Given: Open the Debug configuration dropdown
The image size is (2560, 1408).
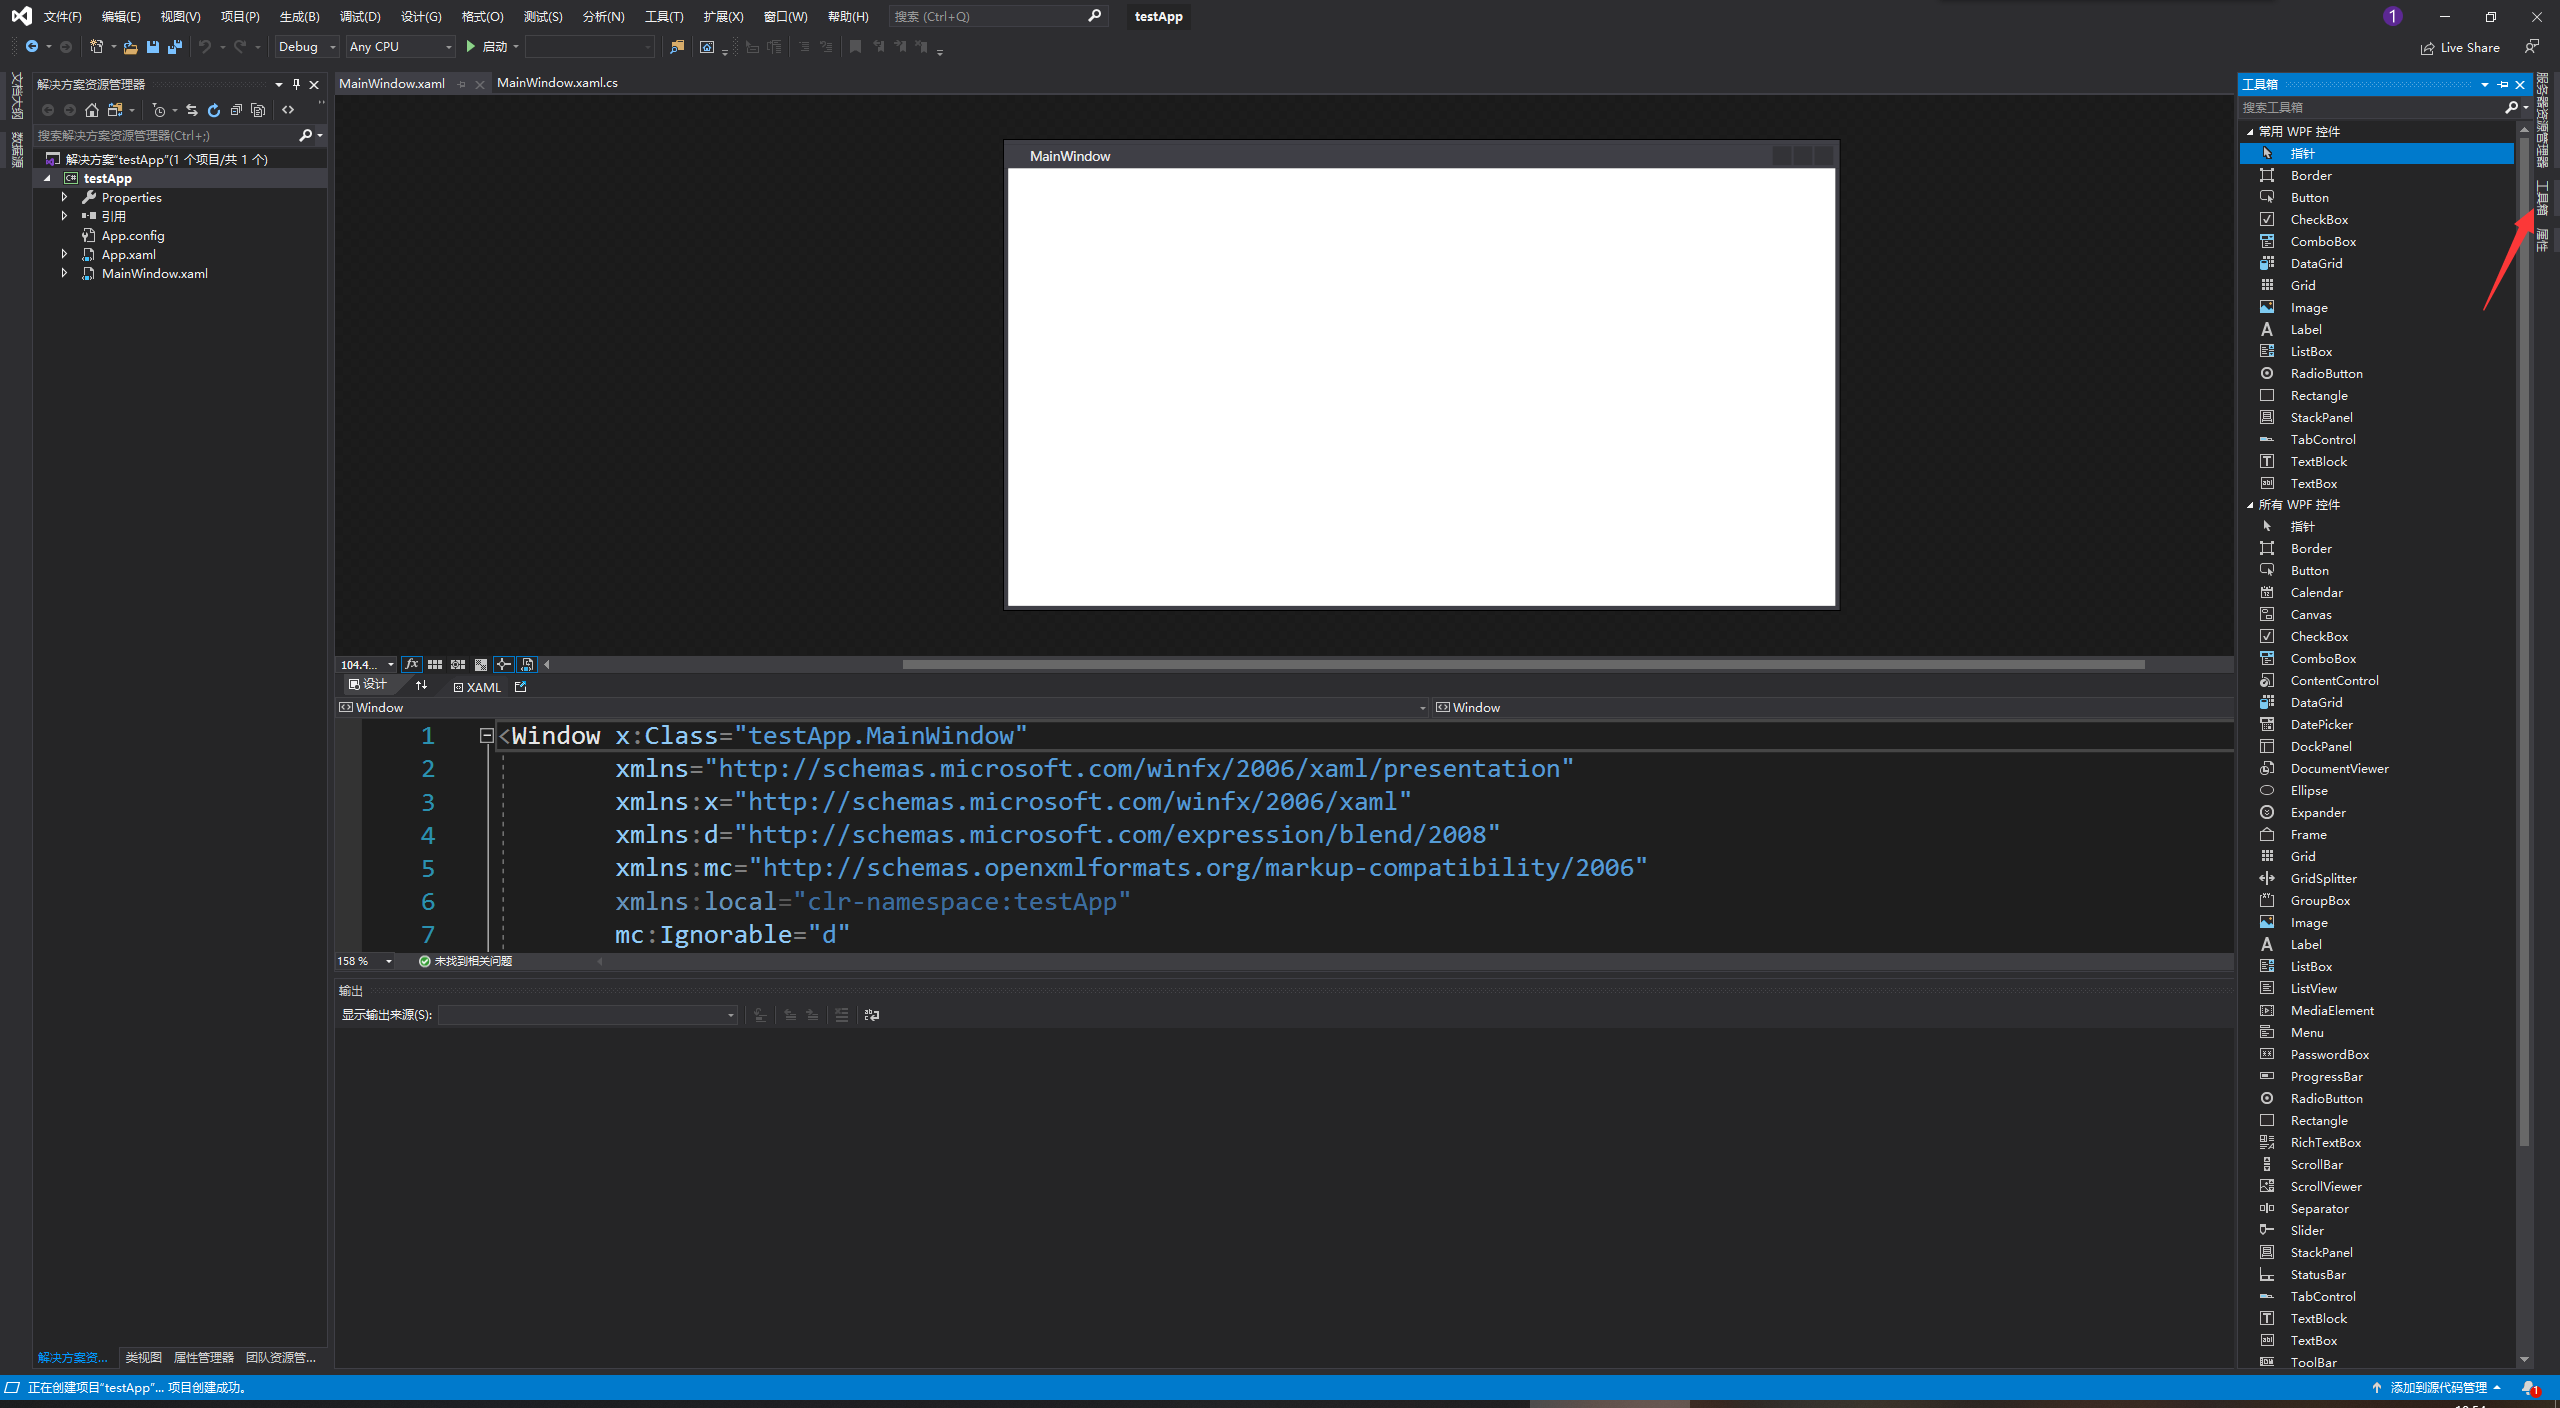Looking at the screenshot, I should [x=305, y=46].
